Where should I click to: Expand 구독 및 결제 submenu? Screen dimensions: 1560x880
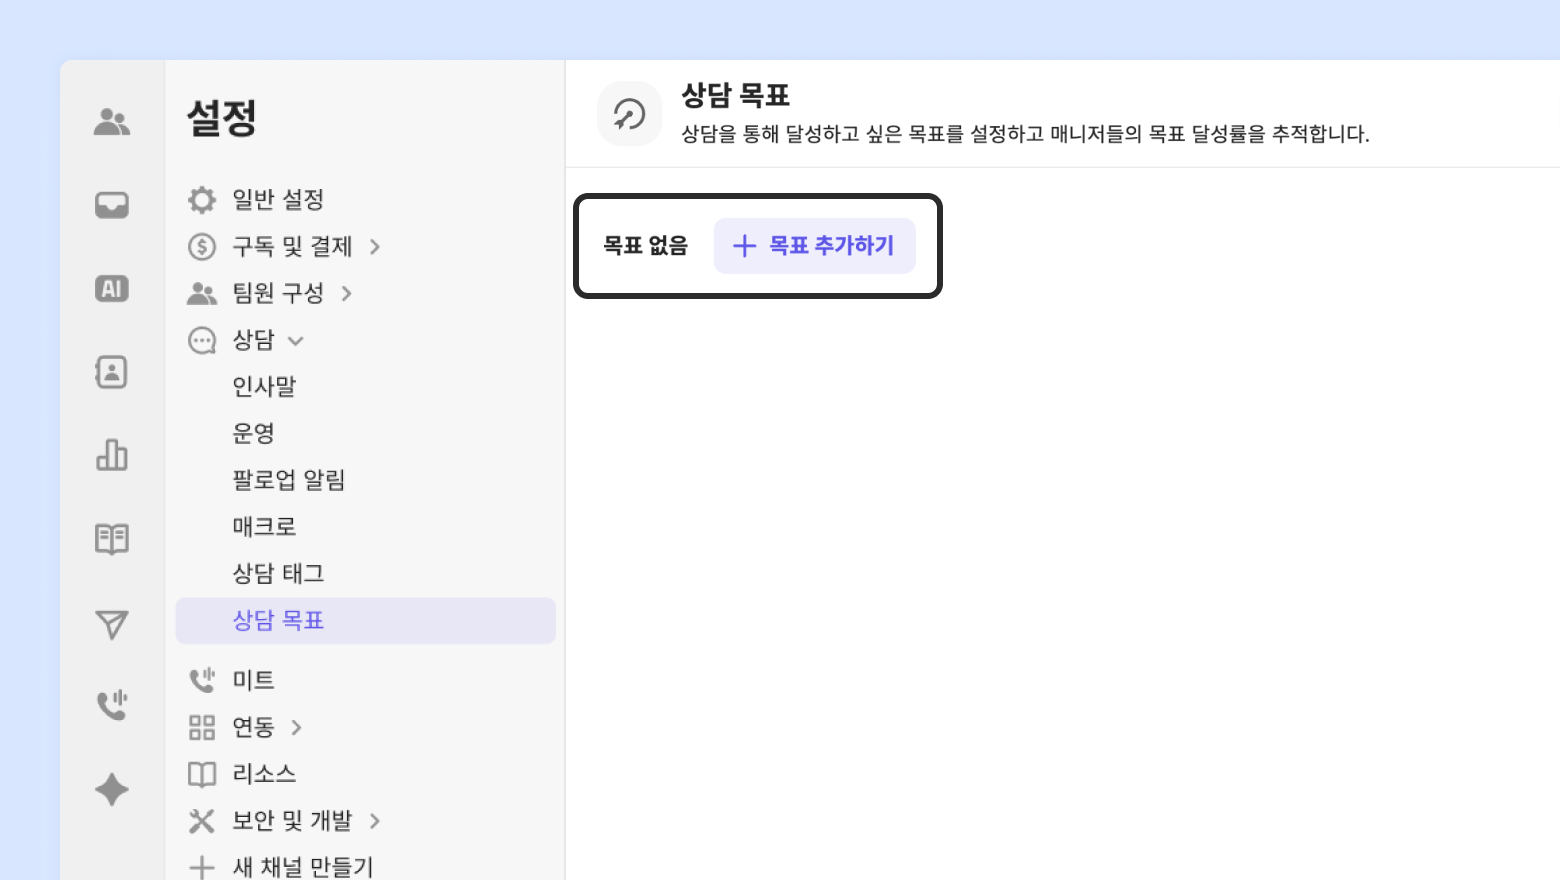click(x=375, y=246)
